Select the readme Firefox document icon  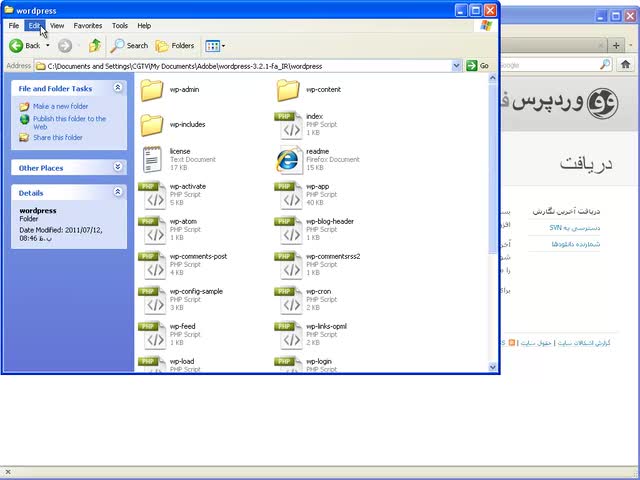point(289,160)
